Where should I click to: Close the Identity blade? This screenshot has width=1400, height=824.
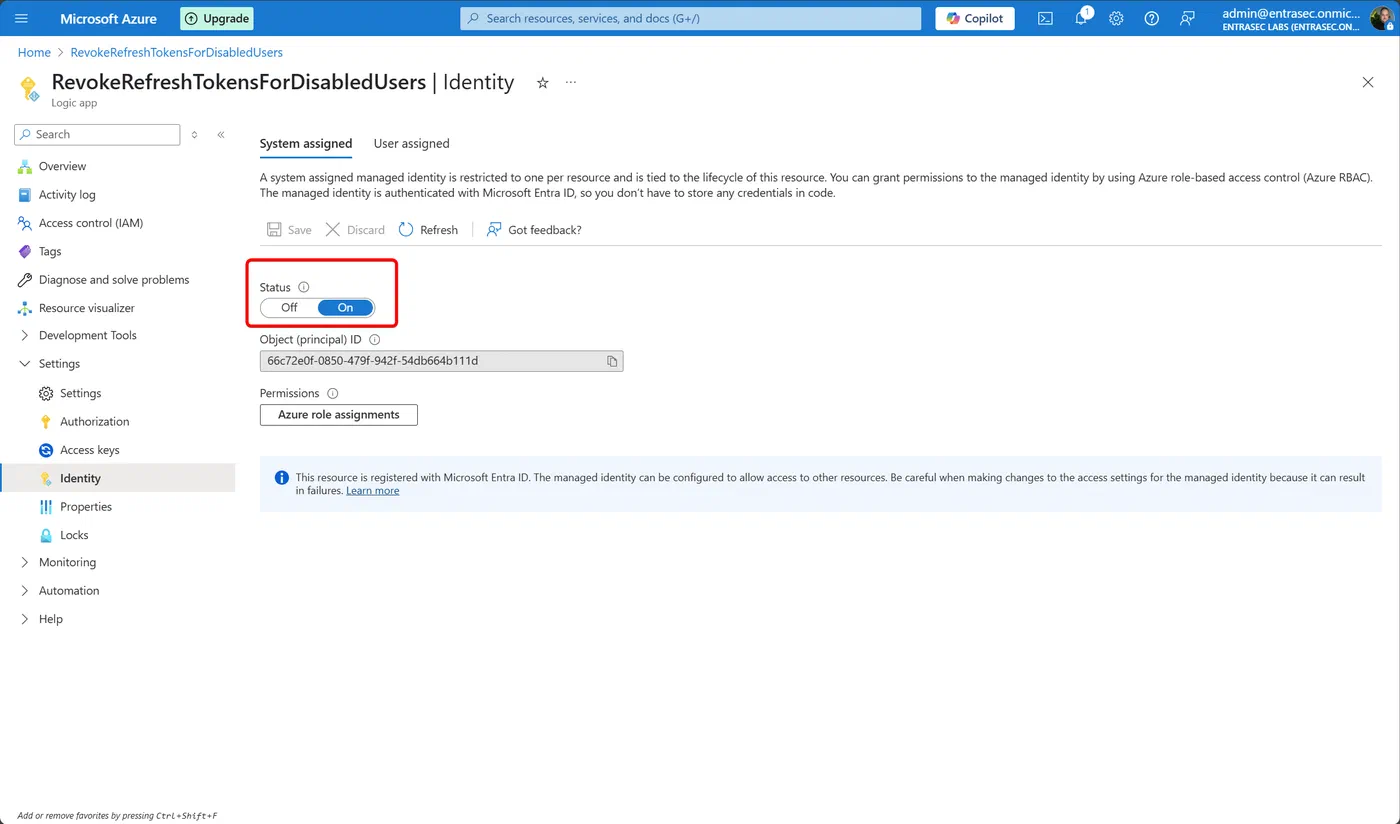(x=1368, y=82)
